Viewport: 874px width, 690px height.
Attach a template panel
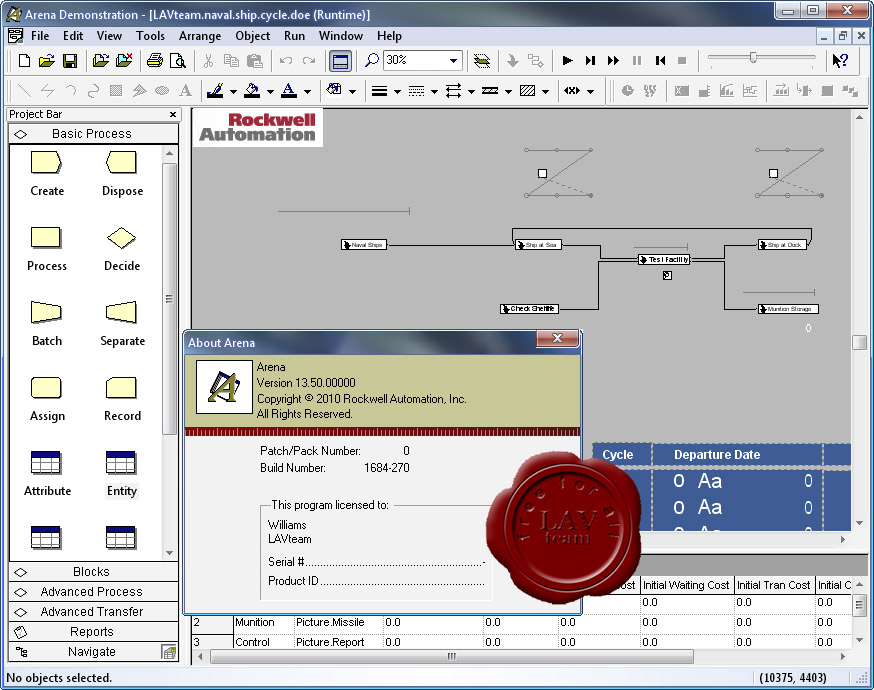pyautogui.click(x=101, y=60)
